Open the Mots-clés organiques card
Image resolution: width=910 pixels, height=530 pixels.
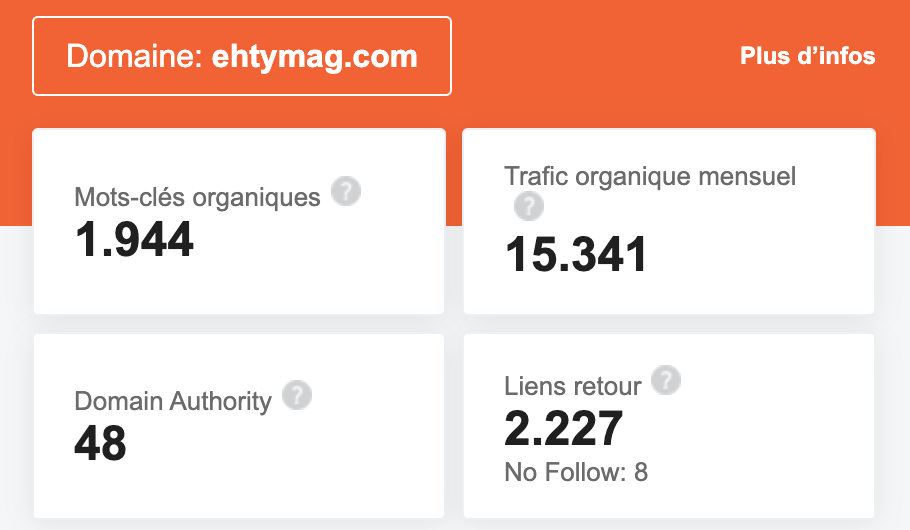239,221
